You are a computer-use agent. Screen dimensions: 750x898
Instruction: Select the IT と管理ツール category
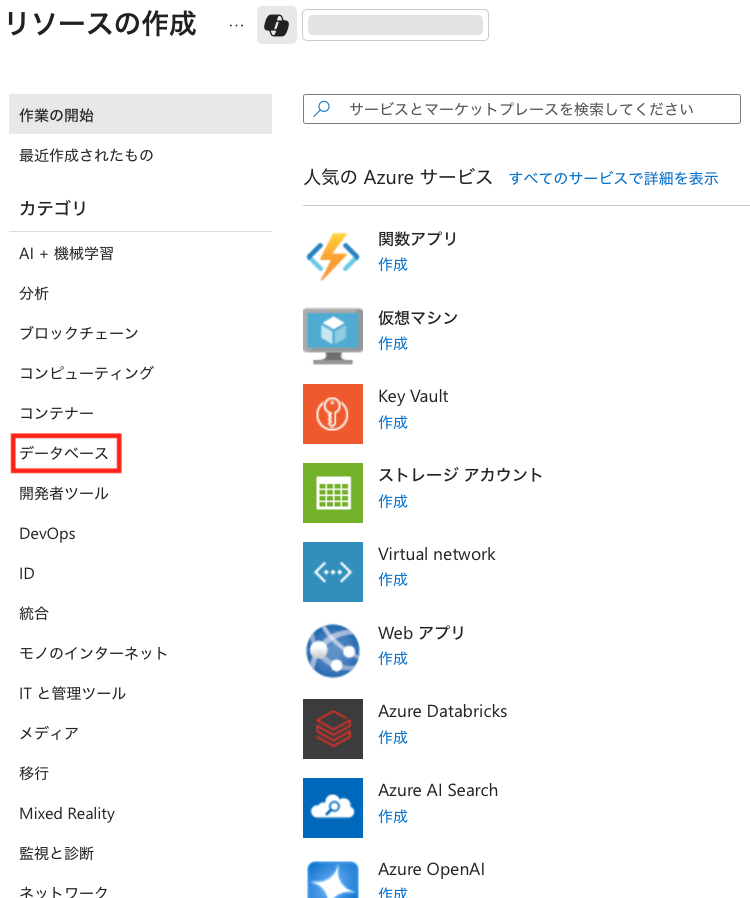(73, 693)
